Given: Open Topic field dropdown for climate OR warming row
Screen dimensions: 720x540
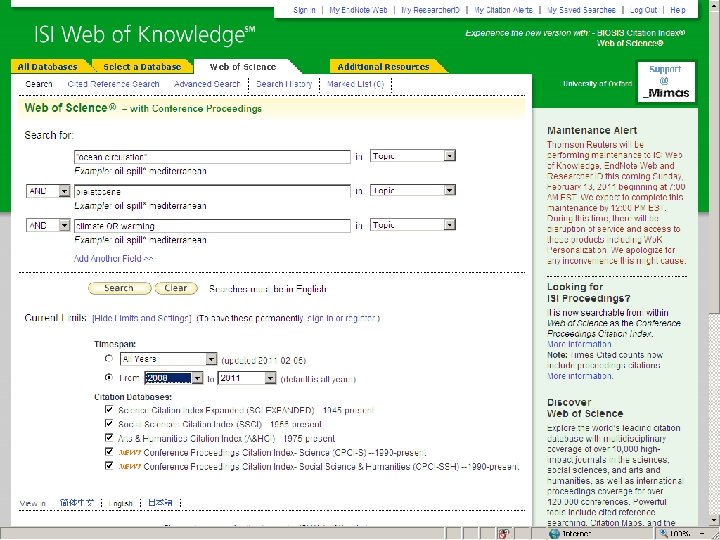Looking at the screenshot, I should pyautogui.click(x=413, y=225).
